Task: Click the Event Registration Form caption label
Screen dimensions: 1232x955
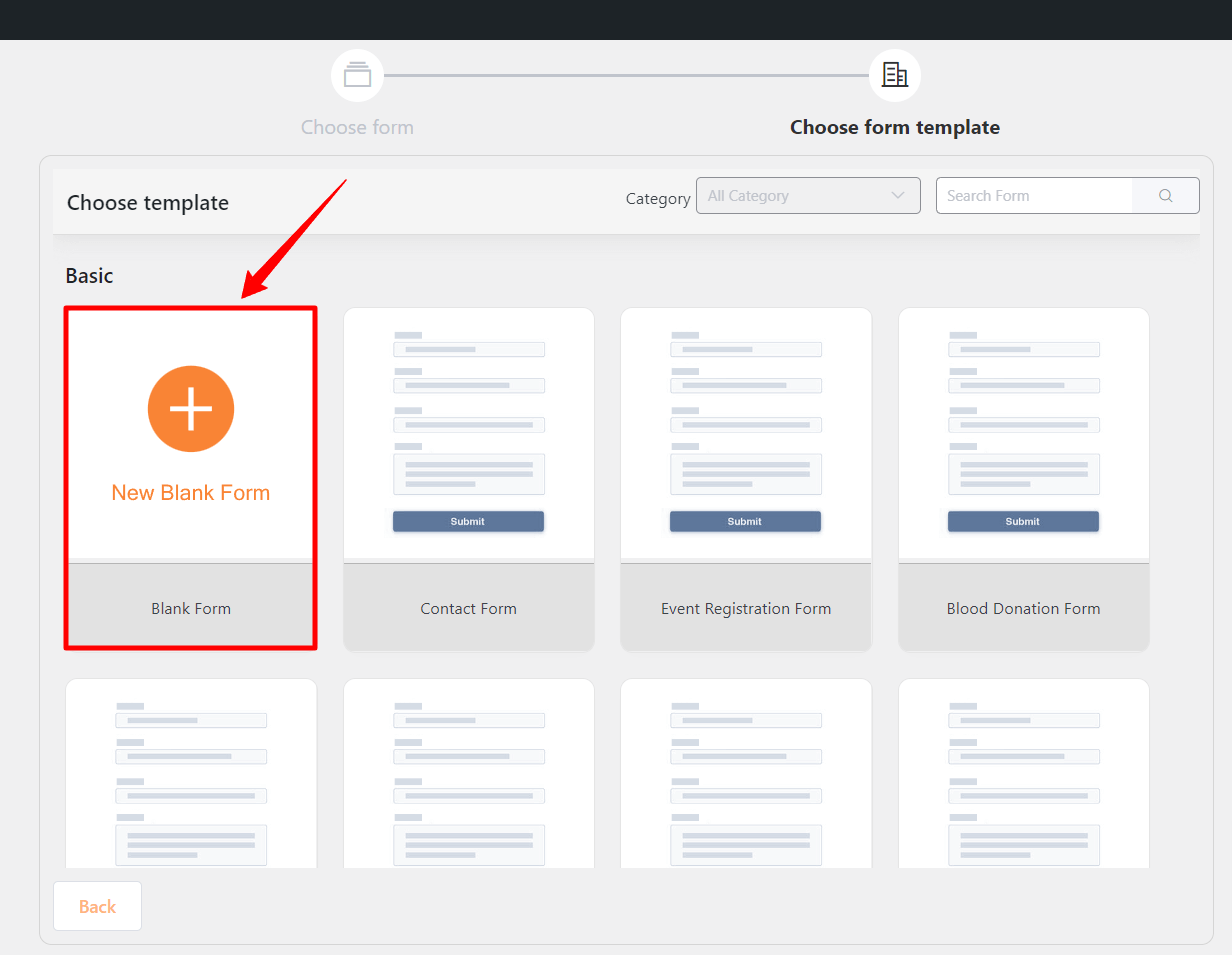Action: click(x=746, y=608)
